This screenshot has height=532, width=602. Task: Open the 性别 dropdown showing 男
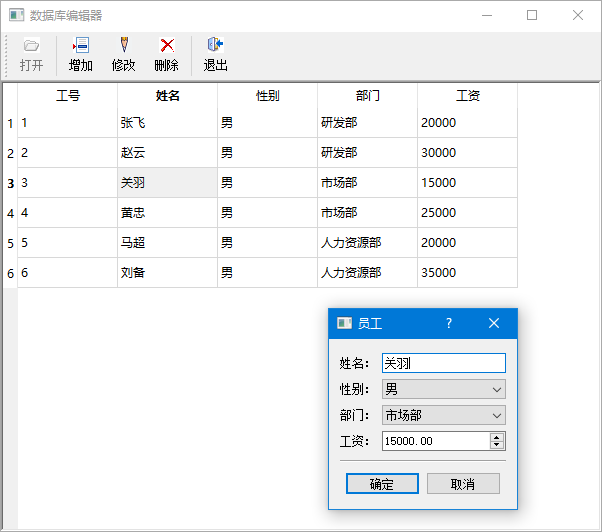click(444, 389)
